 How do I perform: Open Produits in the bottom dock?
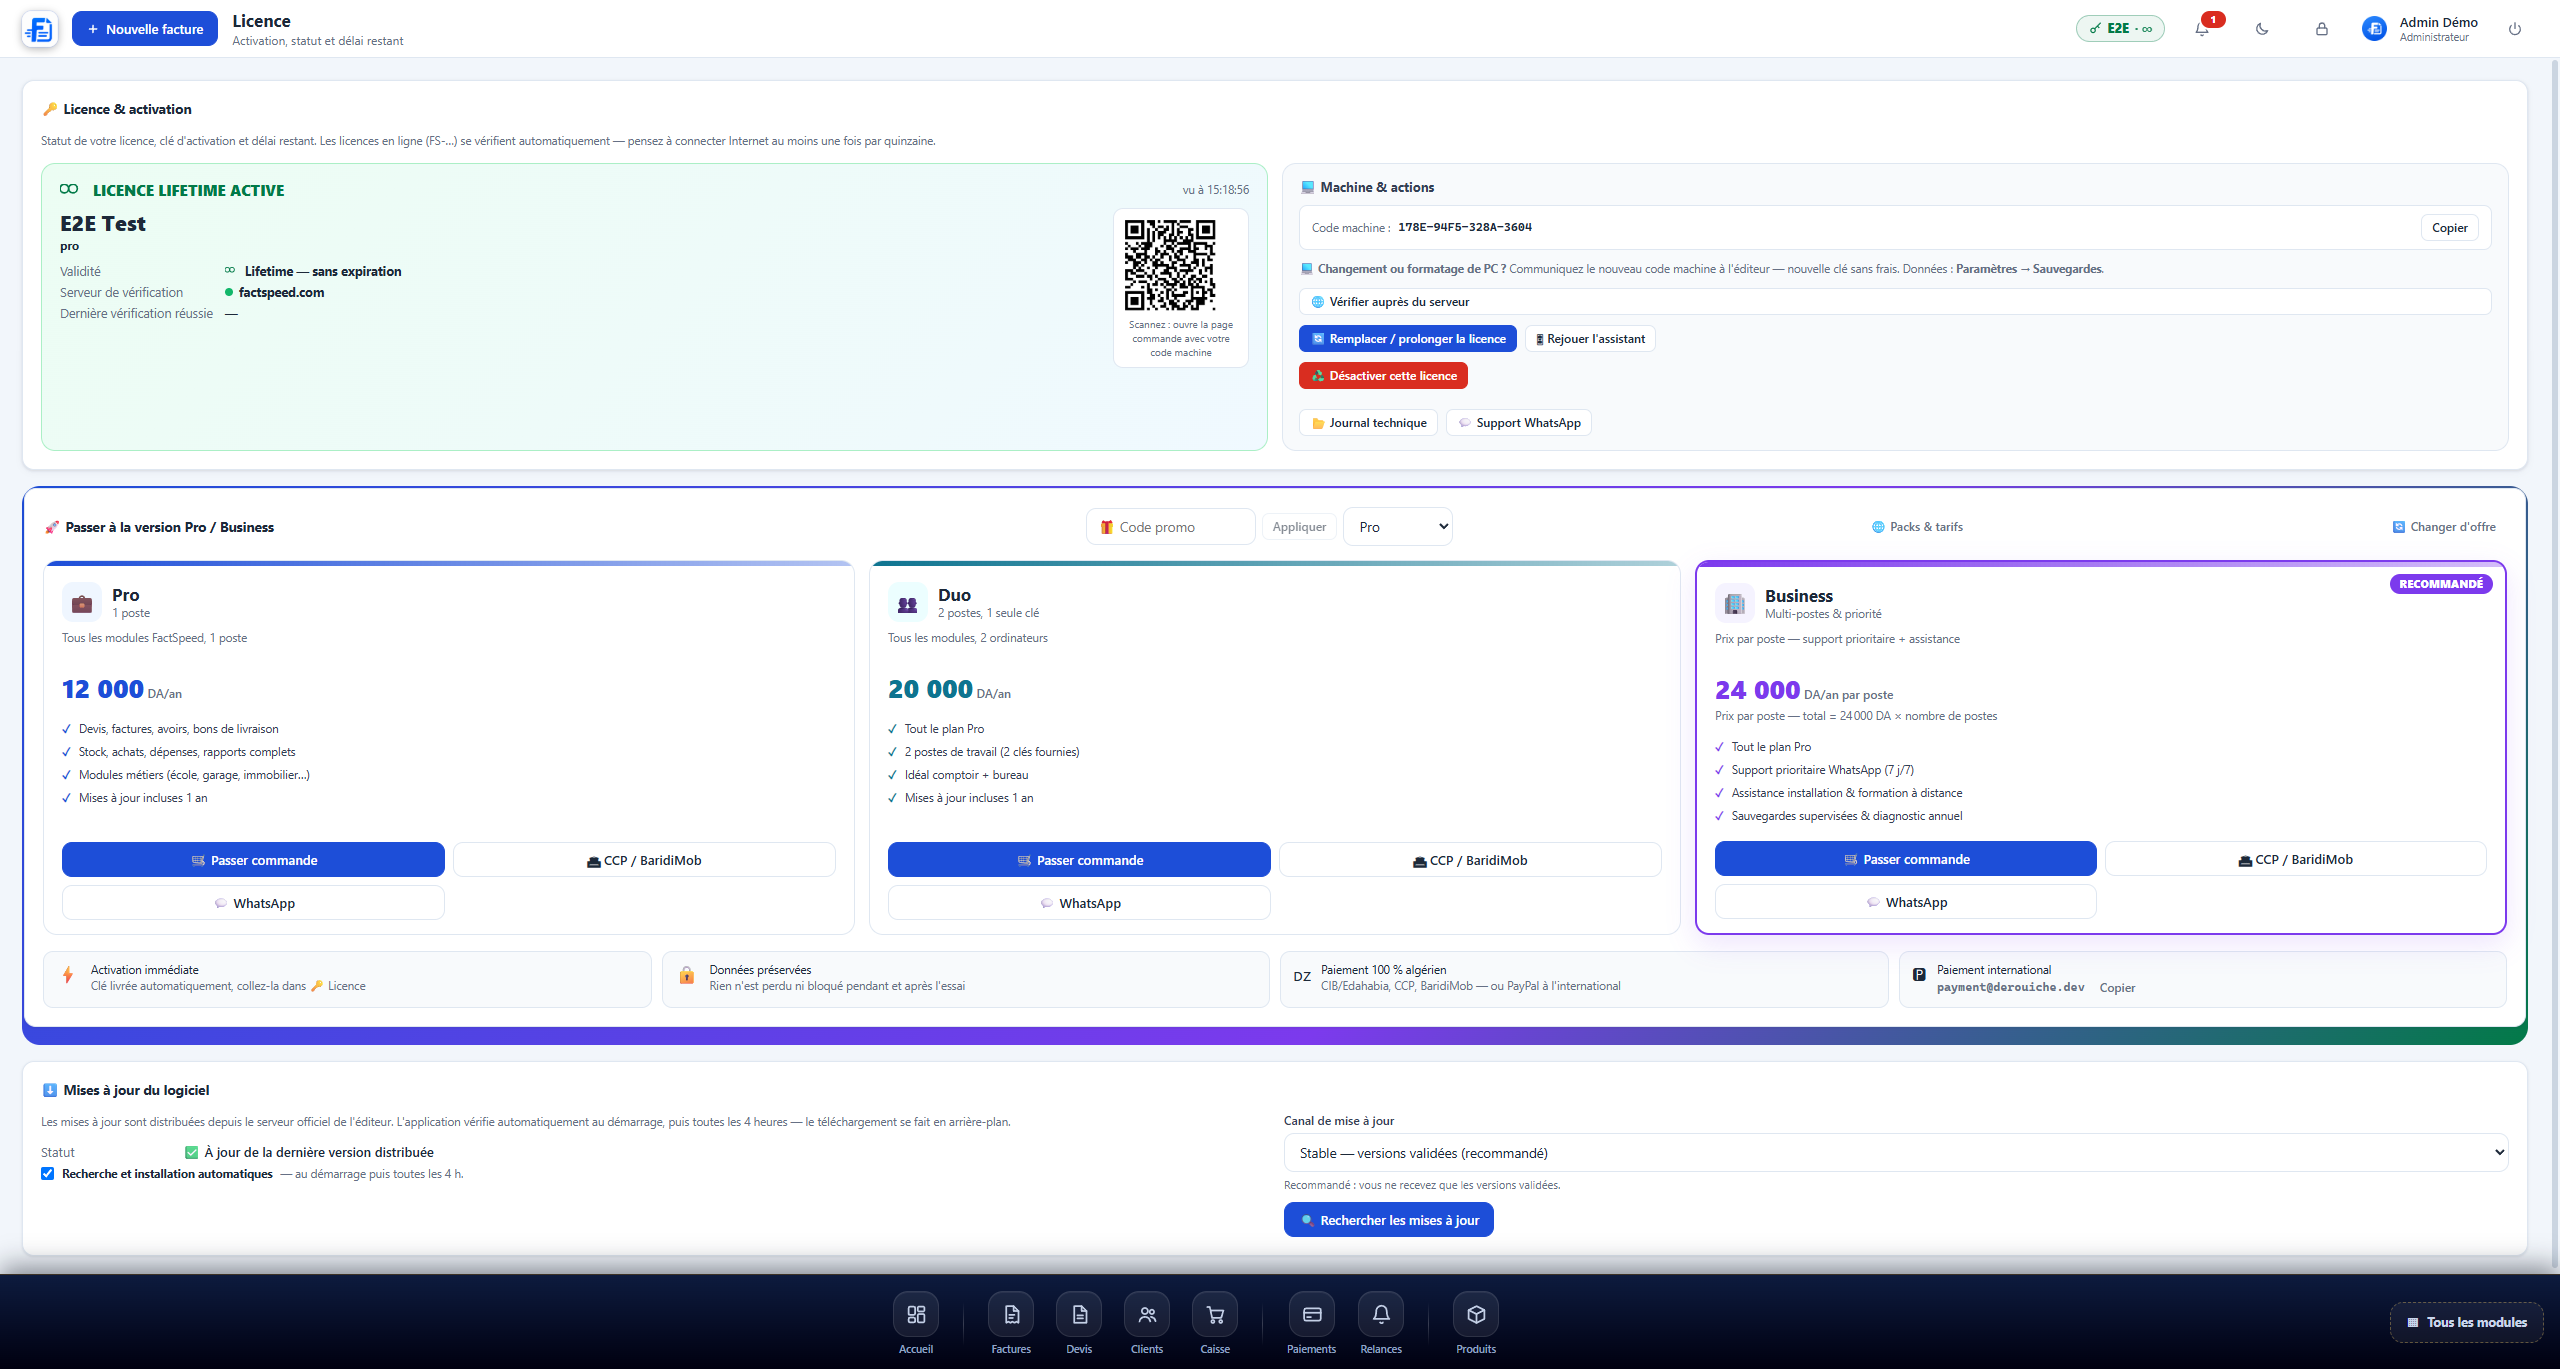coord(1476,1324)
